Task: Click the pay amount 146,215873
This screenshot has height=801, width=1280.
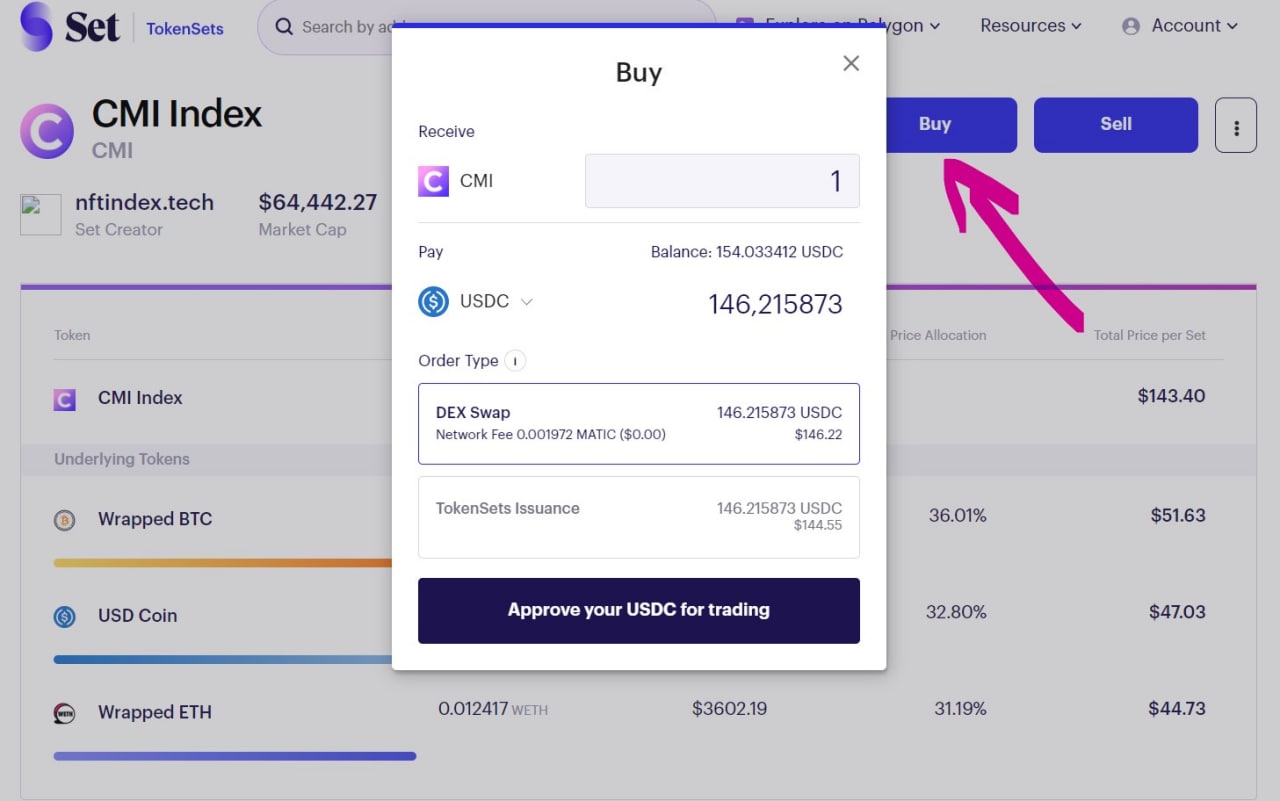Action: (x=776, y=304)
